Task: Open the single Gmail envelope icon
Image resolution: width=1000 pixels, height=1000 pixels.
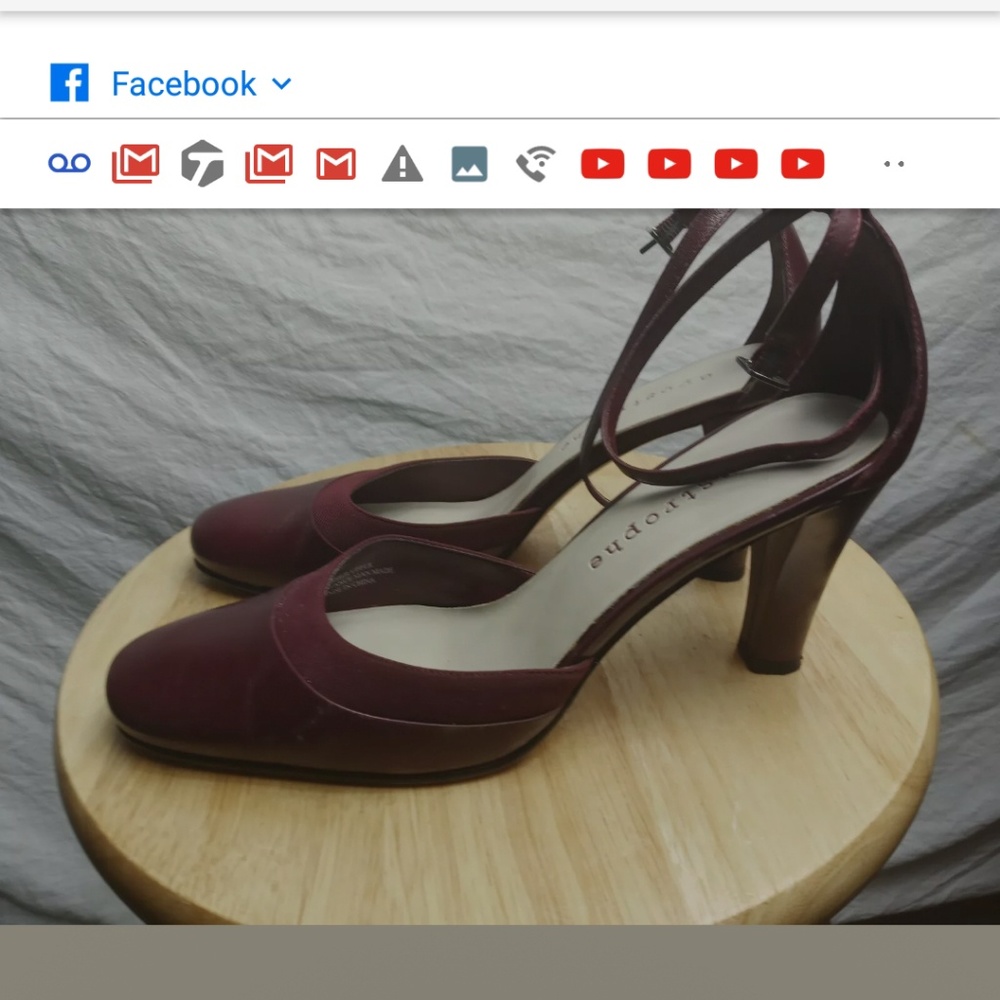Action: point(335,164)
